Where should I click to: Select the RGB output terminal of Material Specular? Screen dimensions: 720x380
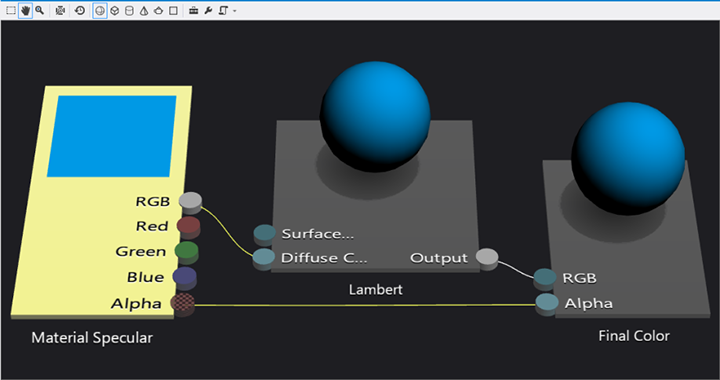[x=190, y=202]
